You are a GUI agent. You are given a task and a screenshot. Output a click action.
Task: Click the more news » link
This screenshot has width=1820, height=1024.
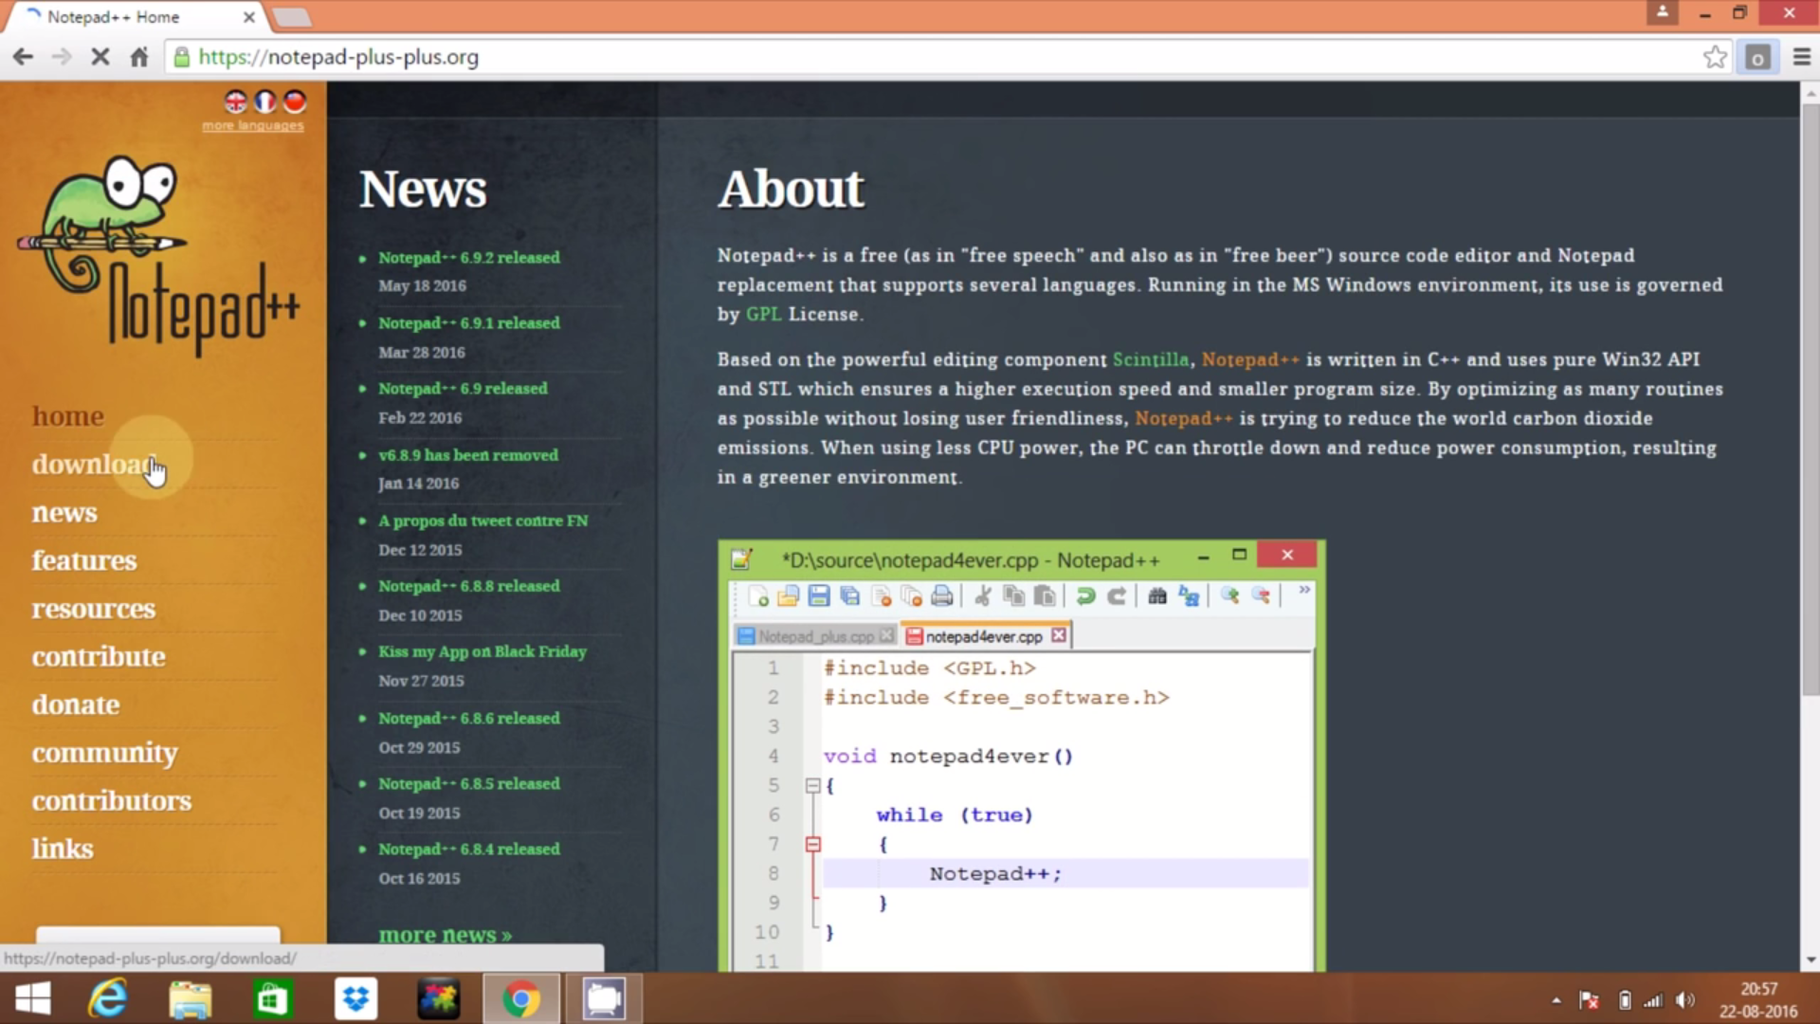pyautogui.click(x=445, y=934)
